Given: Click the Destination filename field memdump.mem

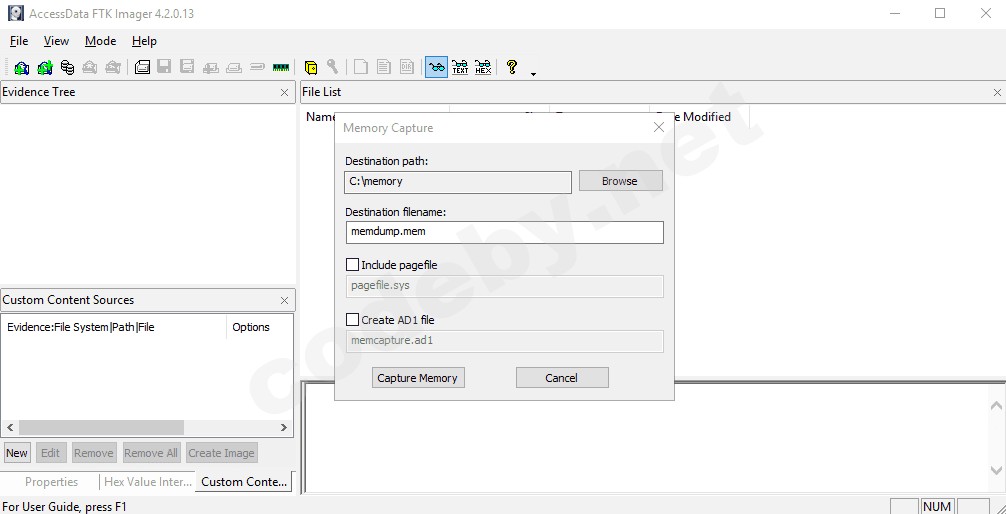Looking at the screenshot, I should pos(504,232).
